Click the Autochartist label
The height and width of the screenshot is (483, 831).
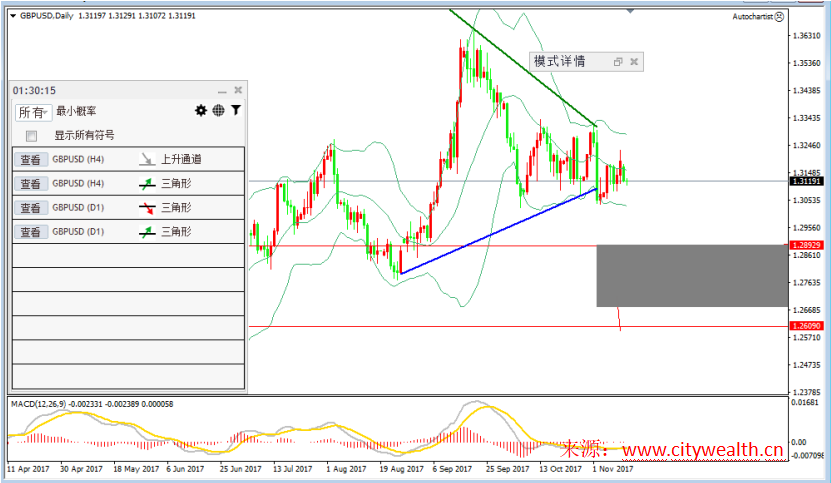pos(753,16)
